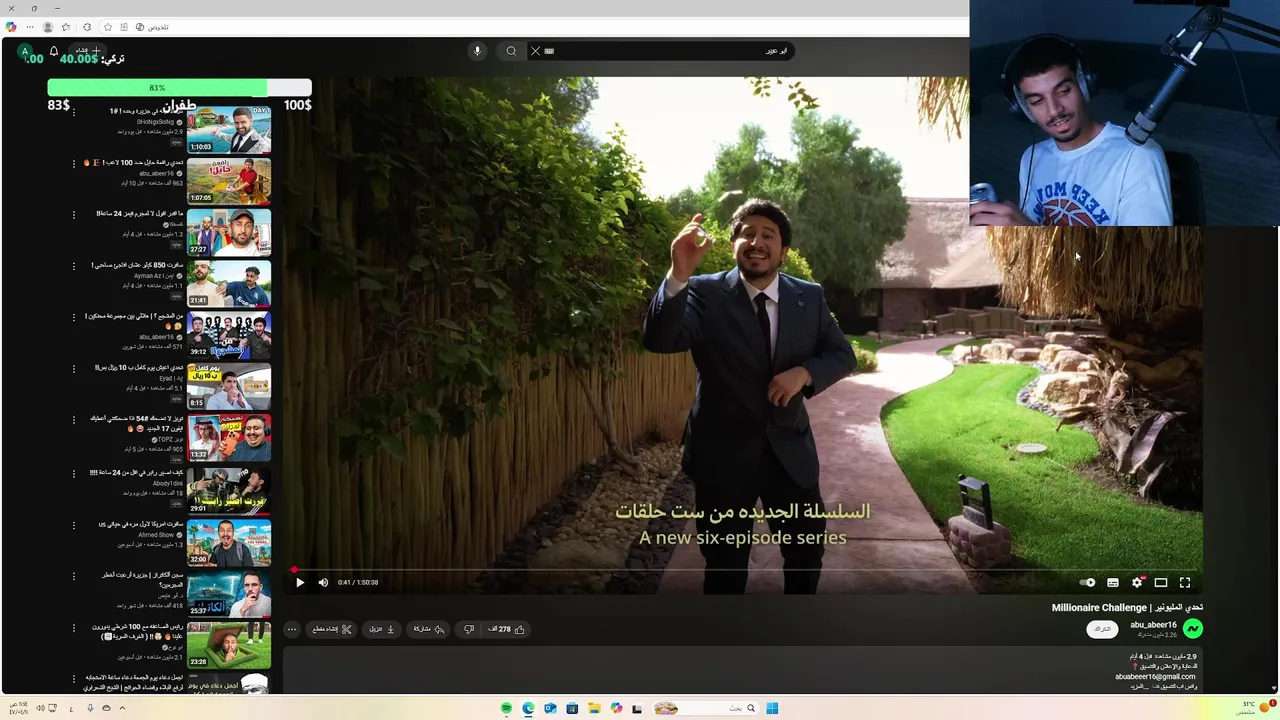Open the account avatar menu
This screenshot has width=1280, height=720.
25,51
